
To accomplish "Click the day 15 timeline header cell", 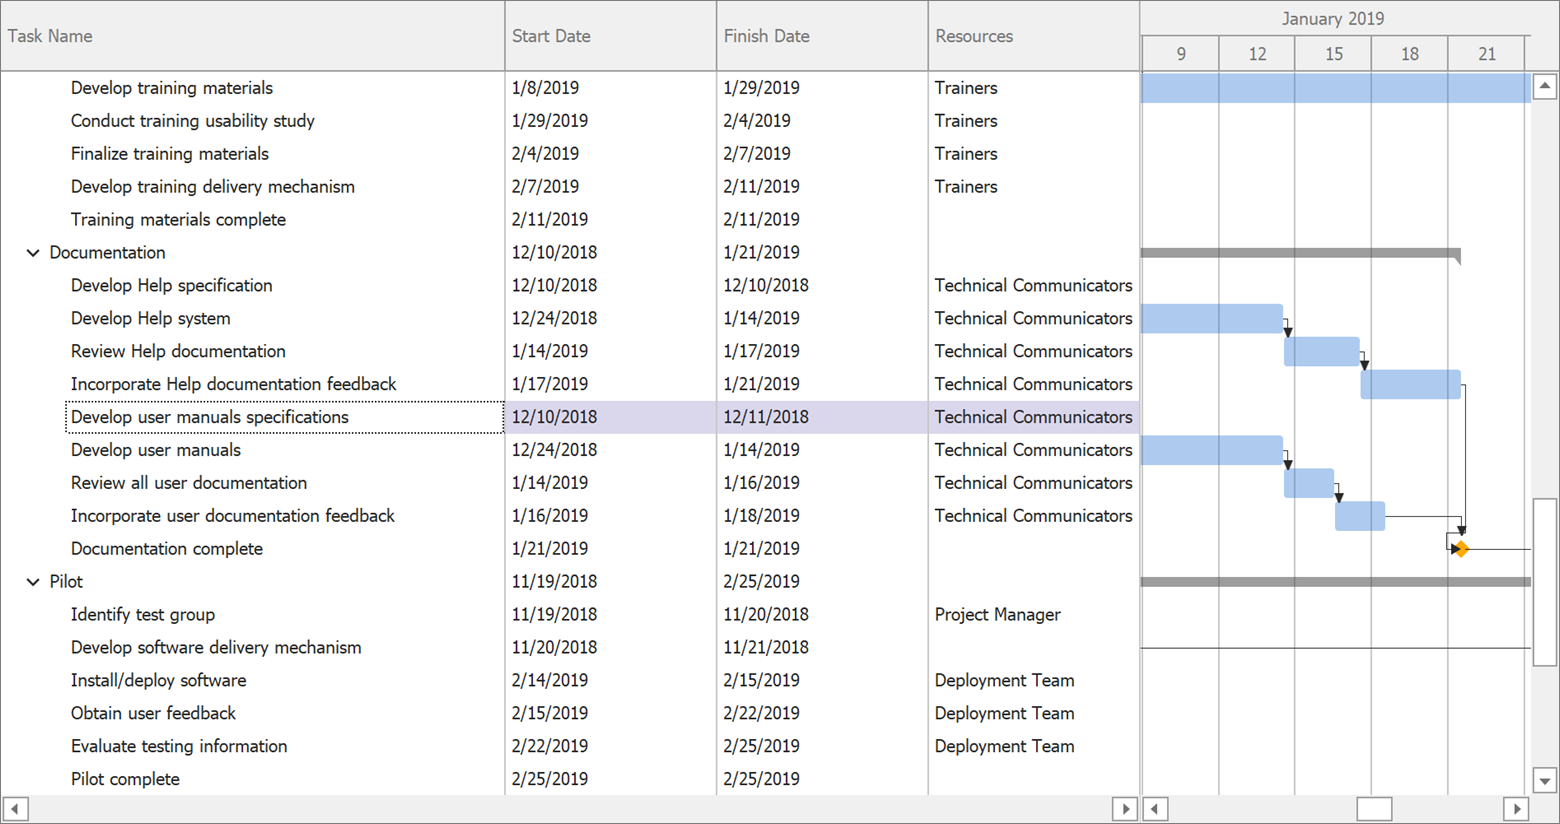I will tap(1333, 54).
